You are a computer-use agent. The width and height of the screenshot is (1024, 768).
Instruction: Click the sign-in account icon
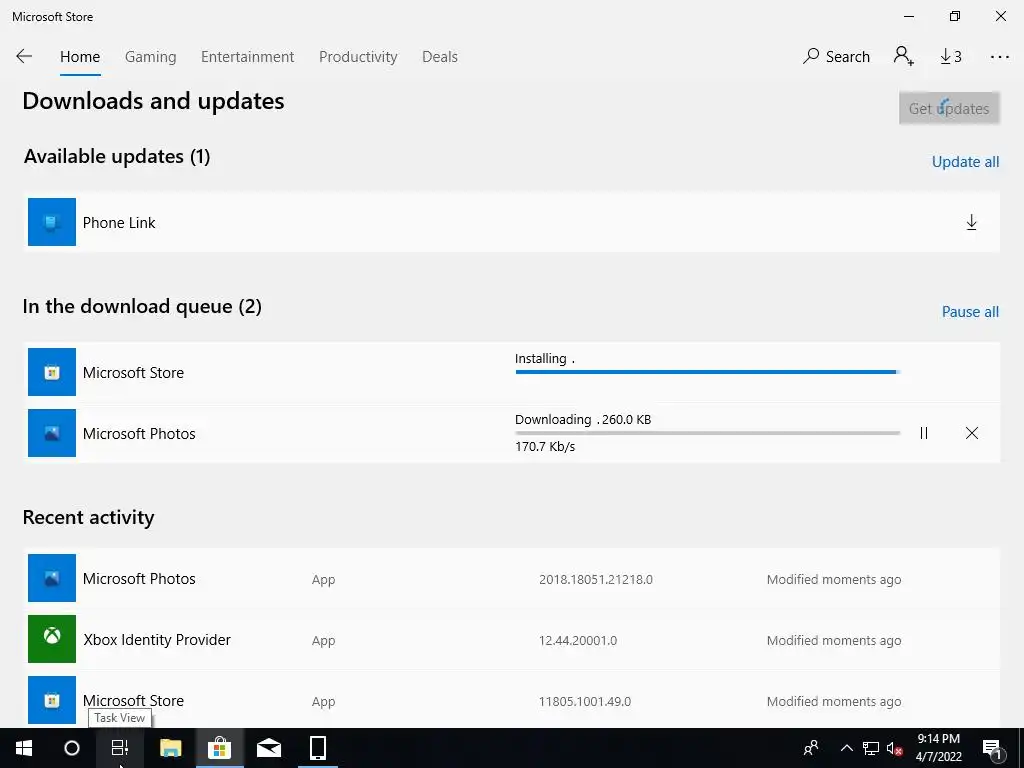(x=904, y=56)
